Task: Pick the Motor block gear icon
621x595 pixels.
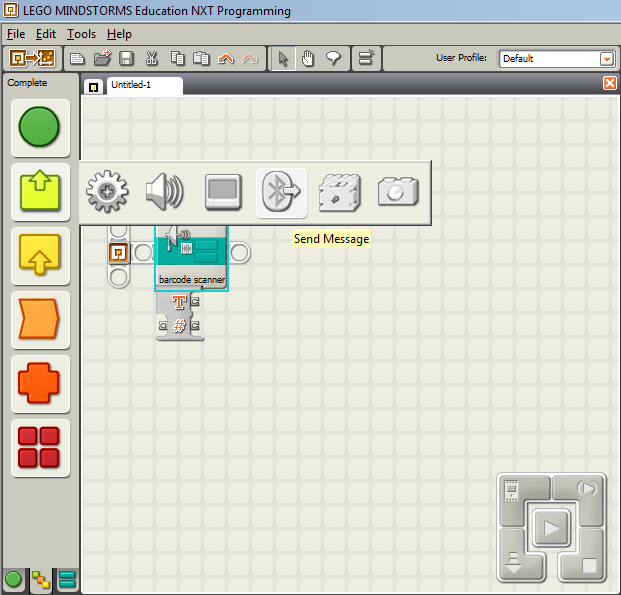Action: [107, 192]
